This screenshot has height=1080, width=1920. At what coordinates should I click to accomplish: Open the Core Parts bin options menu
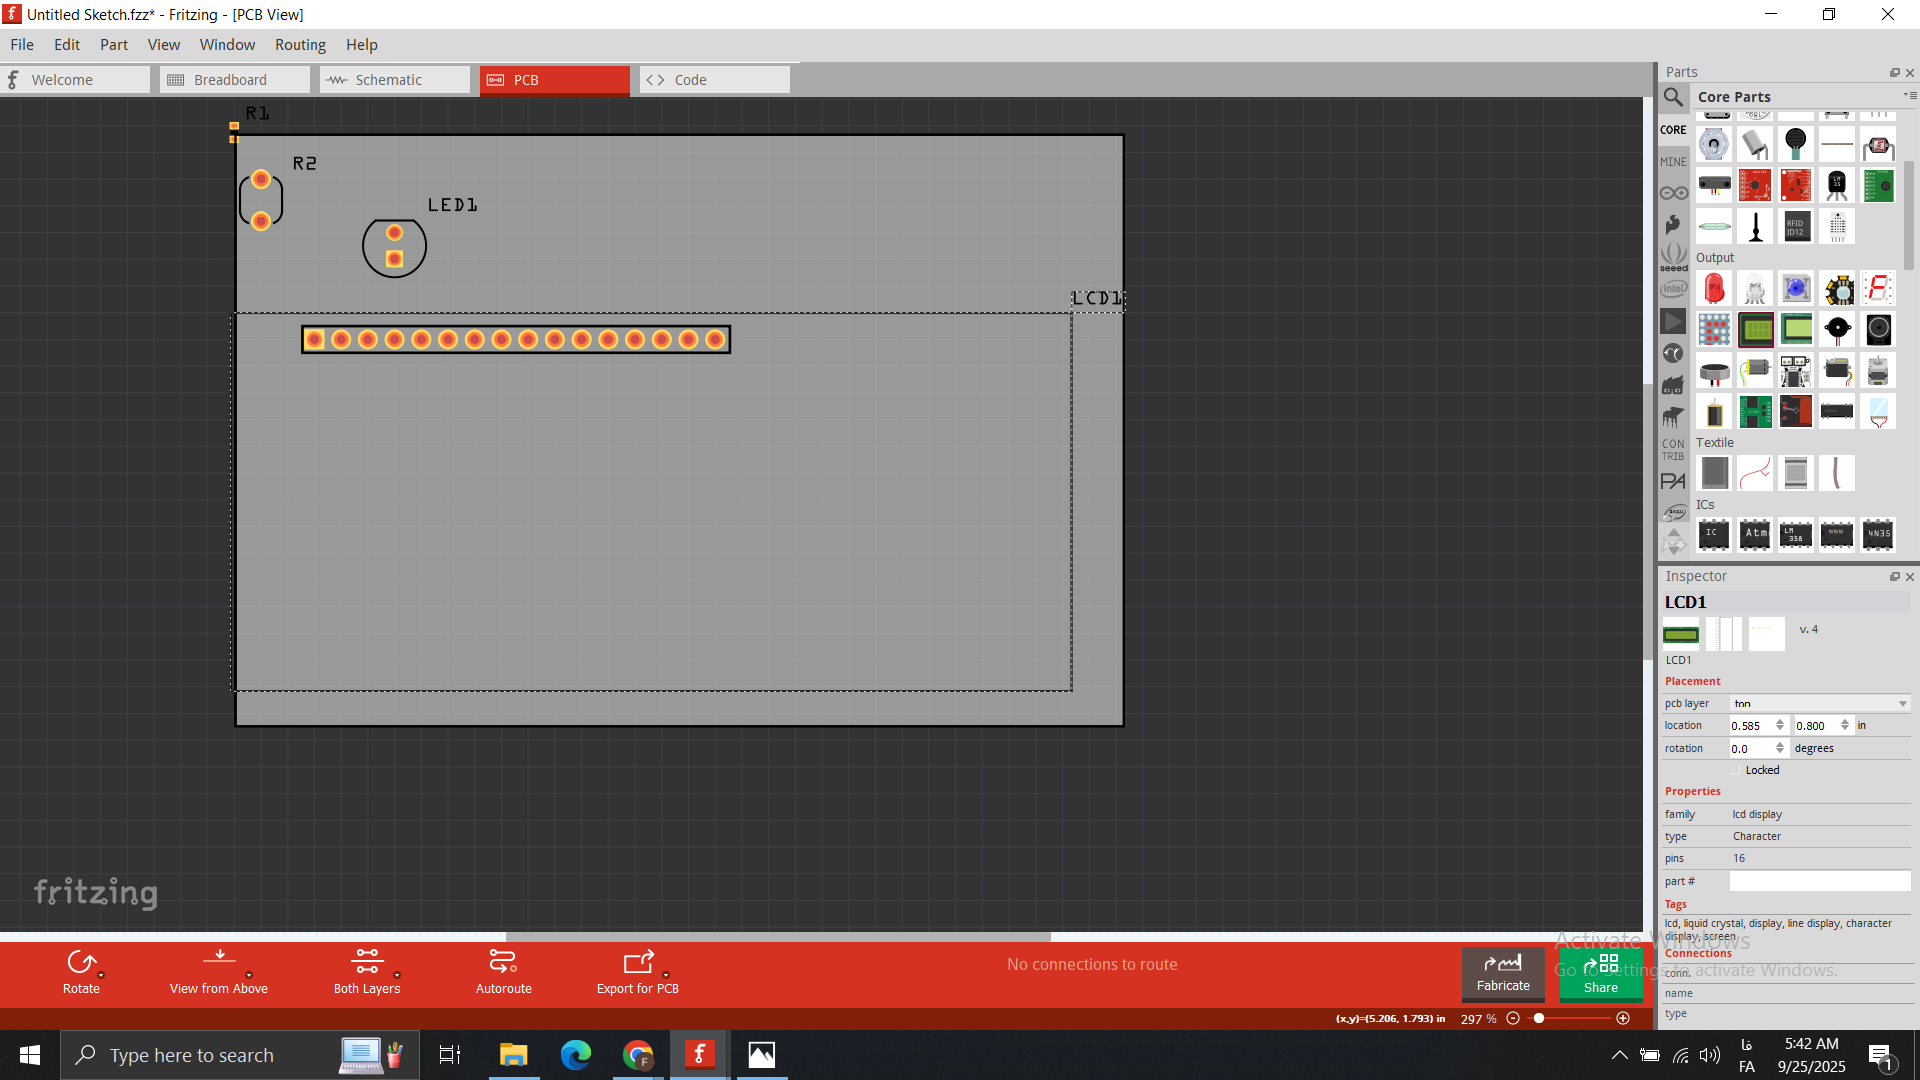(x=1909, y=96)
